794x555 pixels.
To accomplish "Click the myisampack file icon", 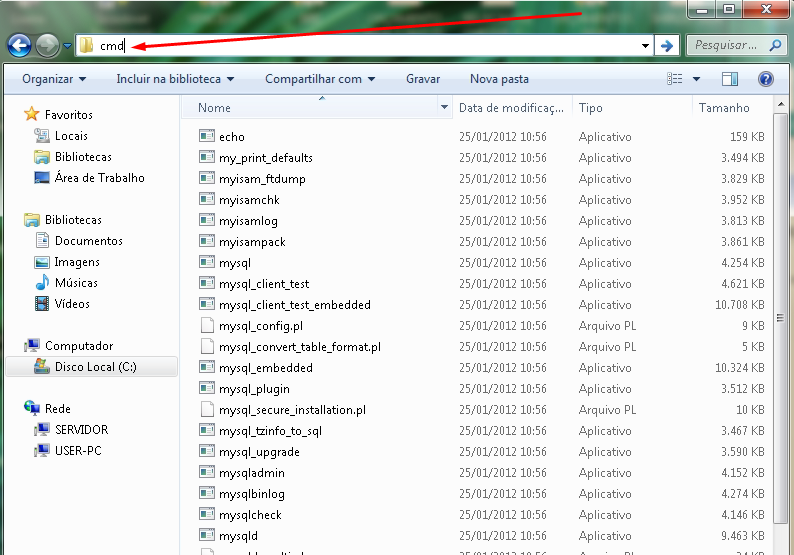I will click(x=207, y=241).
